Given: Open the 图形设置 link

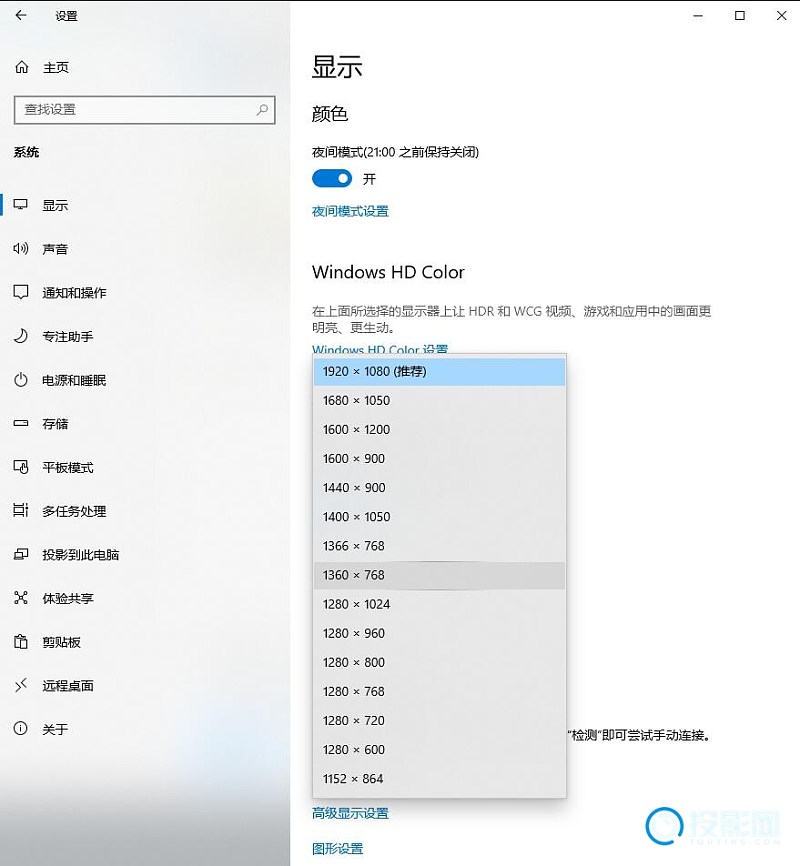Looking at the screenshot, I should 337,849.
